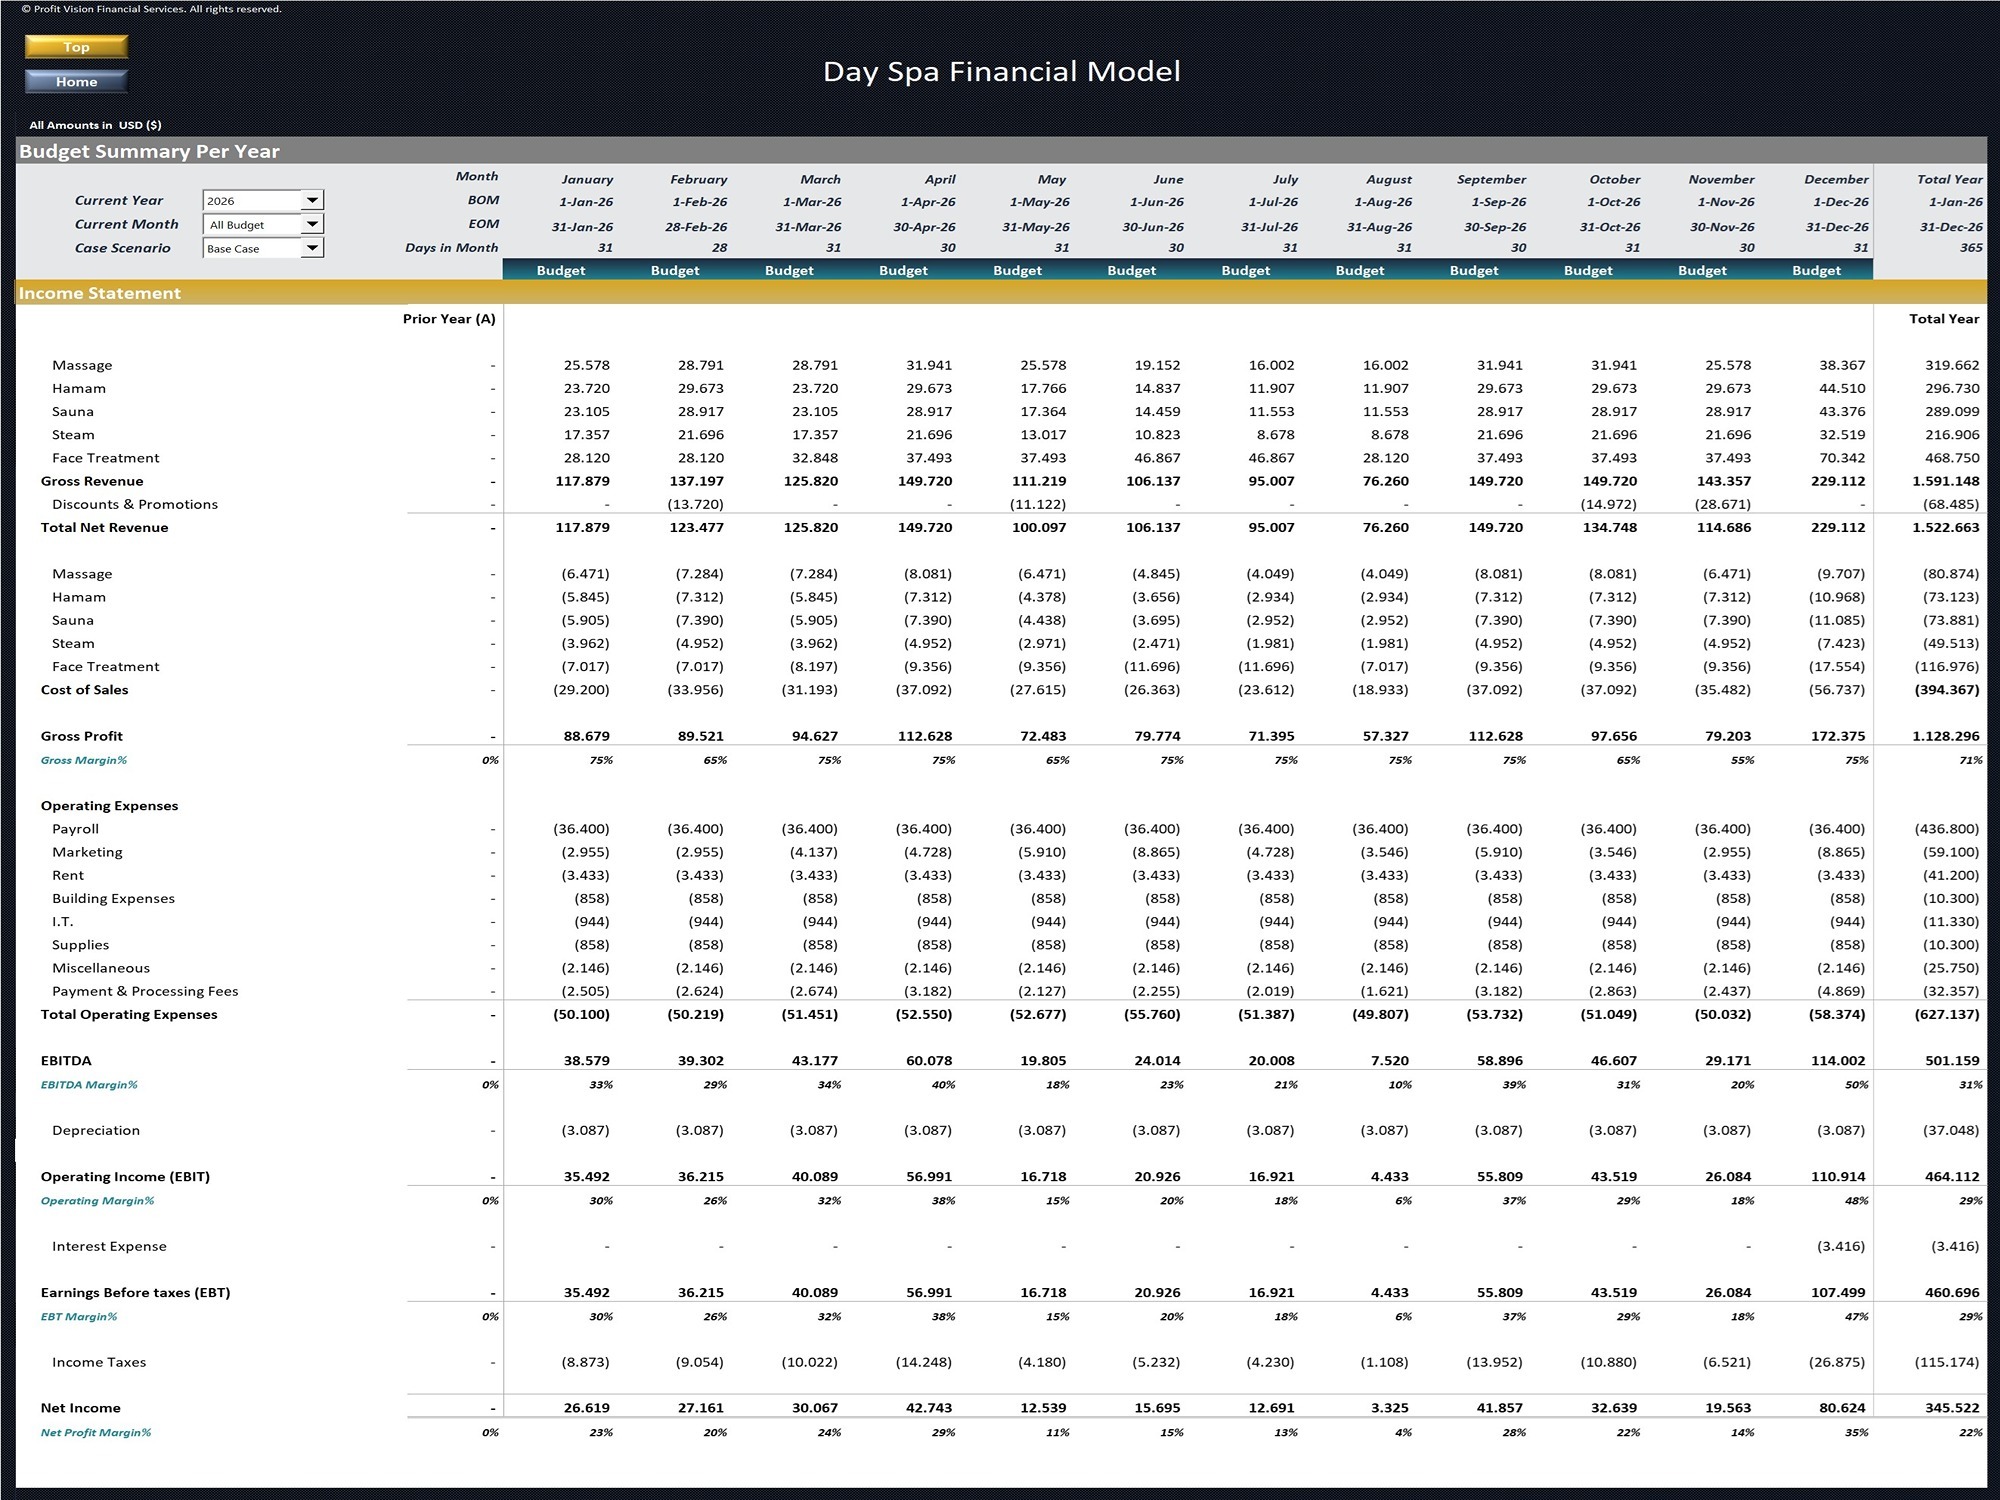
Task: Select the Interest Expense row label
Action: [x=109, y=1246]
